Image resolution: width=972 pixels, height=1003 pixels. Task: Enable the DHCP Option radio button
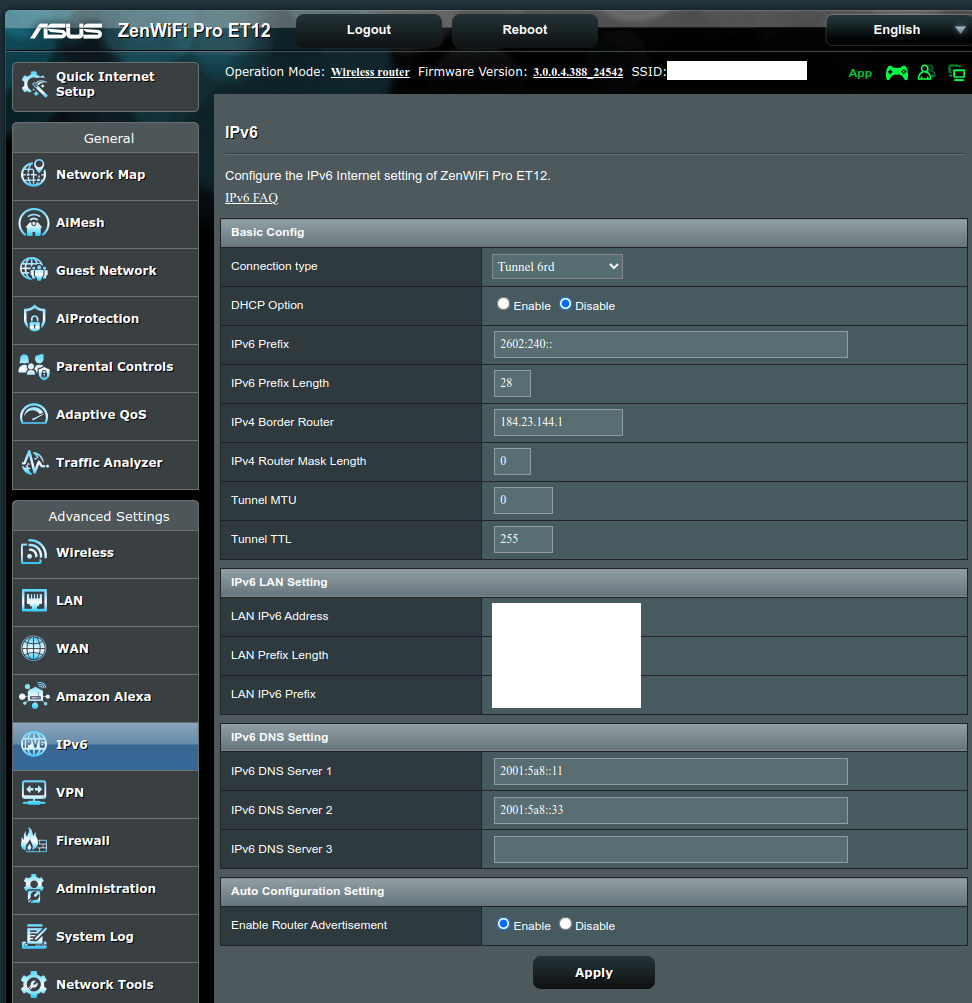click(503, 304)
